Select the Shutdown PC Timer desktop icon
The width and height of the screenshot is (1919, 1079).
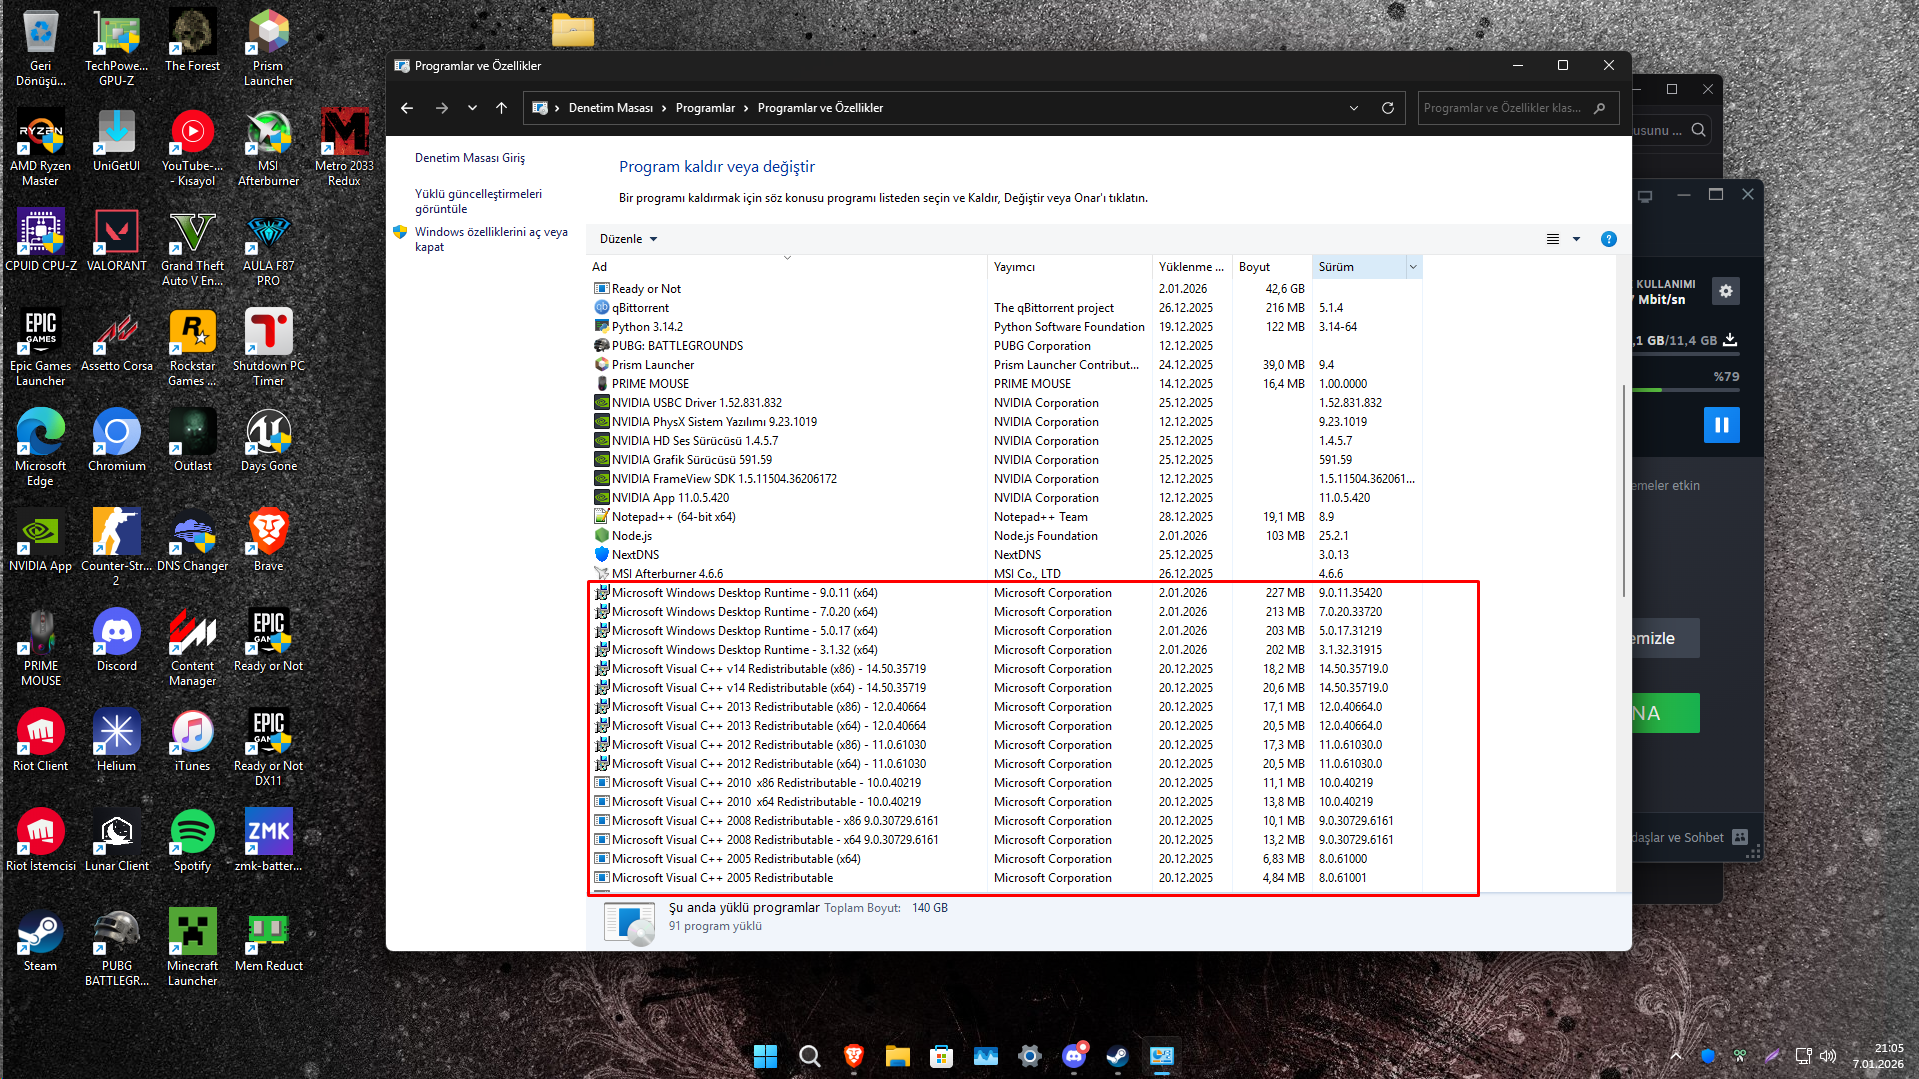pyautogui.click(x=268, y=347)
